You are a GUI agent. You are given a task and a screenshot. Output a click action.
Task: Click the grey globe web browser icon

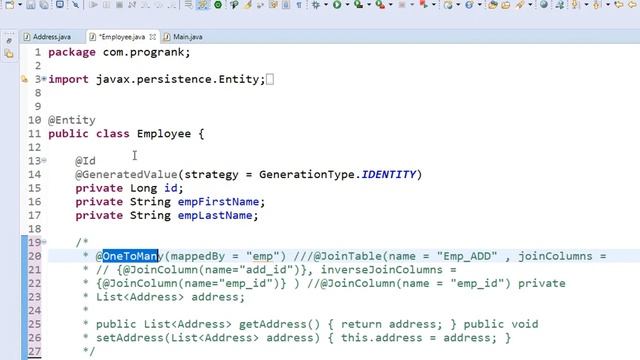(544, 4)
